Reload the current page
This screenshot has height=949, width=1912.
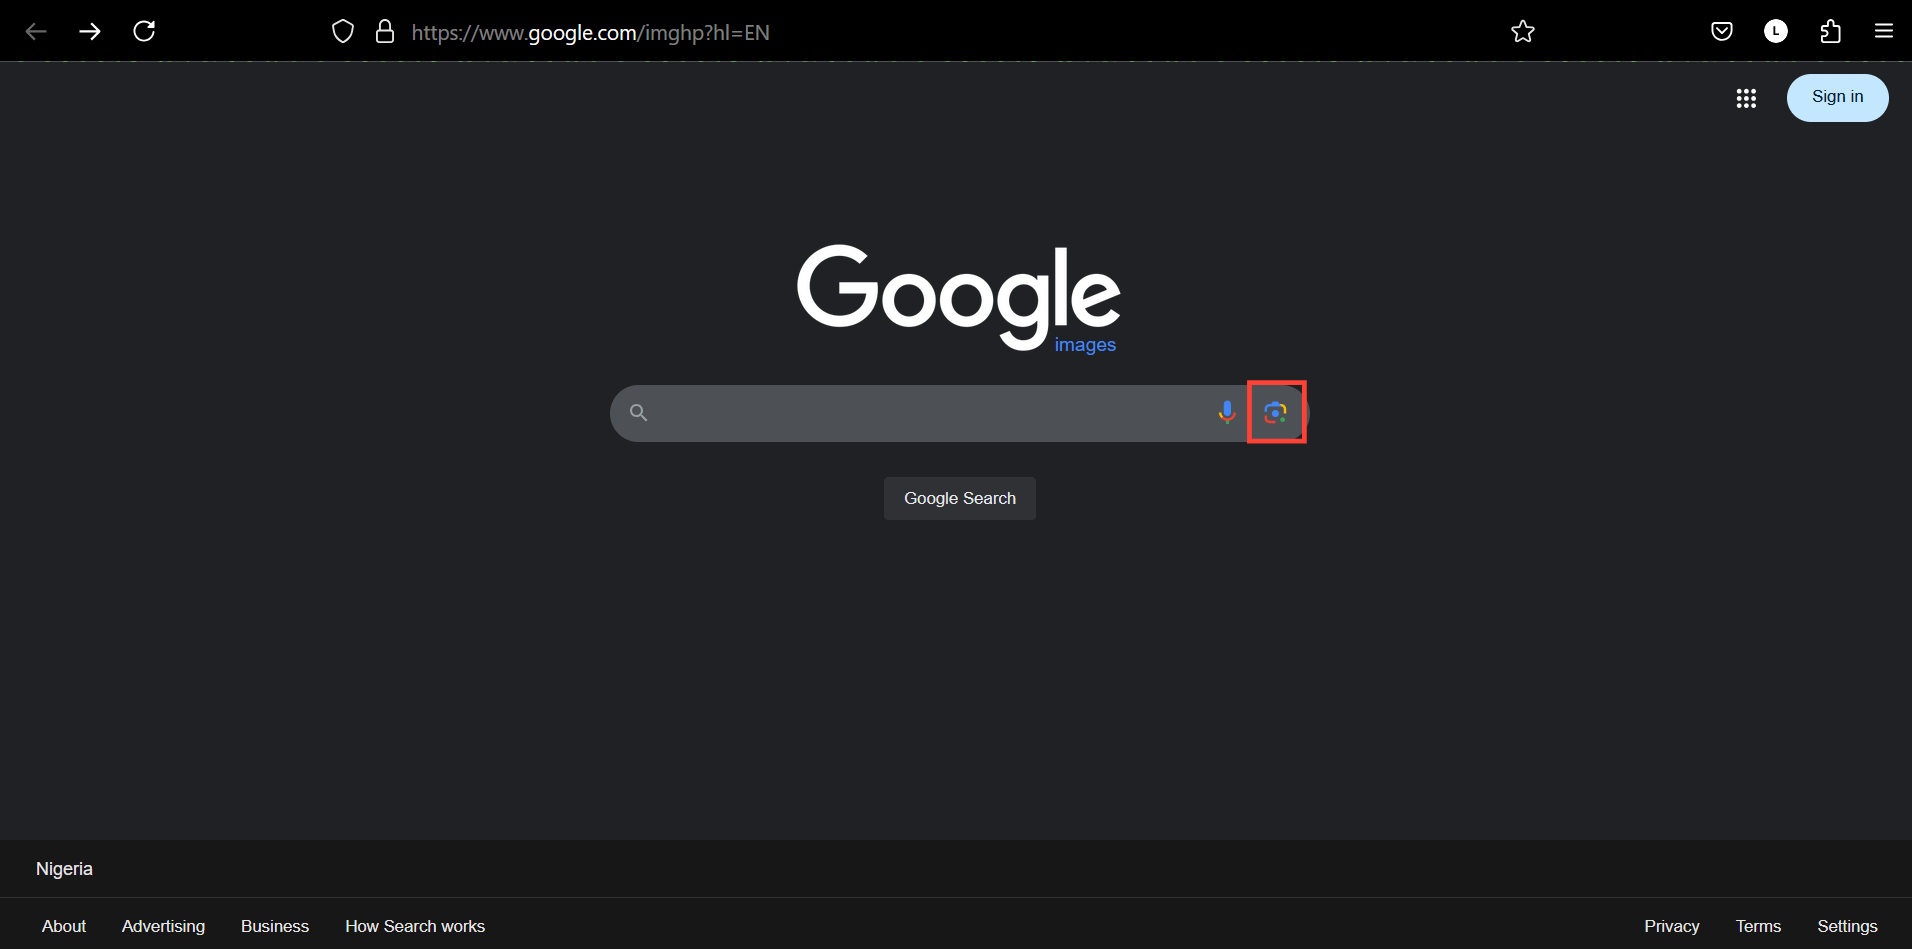[144, 31]
